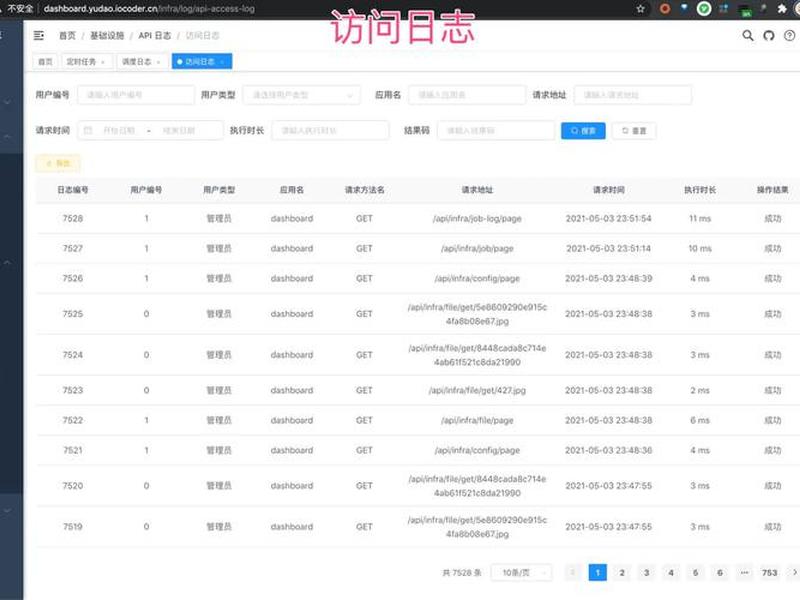800x600 pixels.
Task: Close the 访问日志 tab
Action: pos(222,62)
